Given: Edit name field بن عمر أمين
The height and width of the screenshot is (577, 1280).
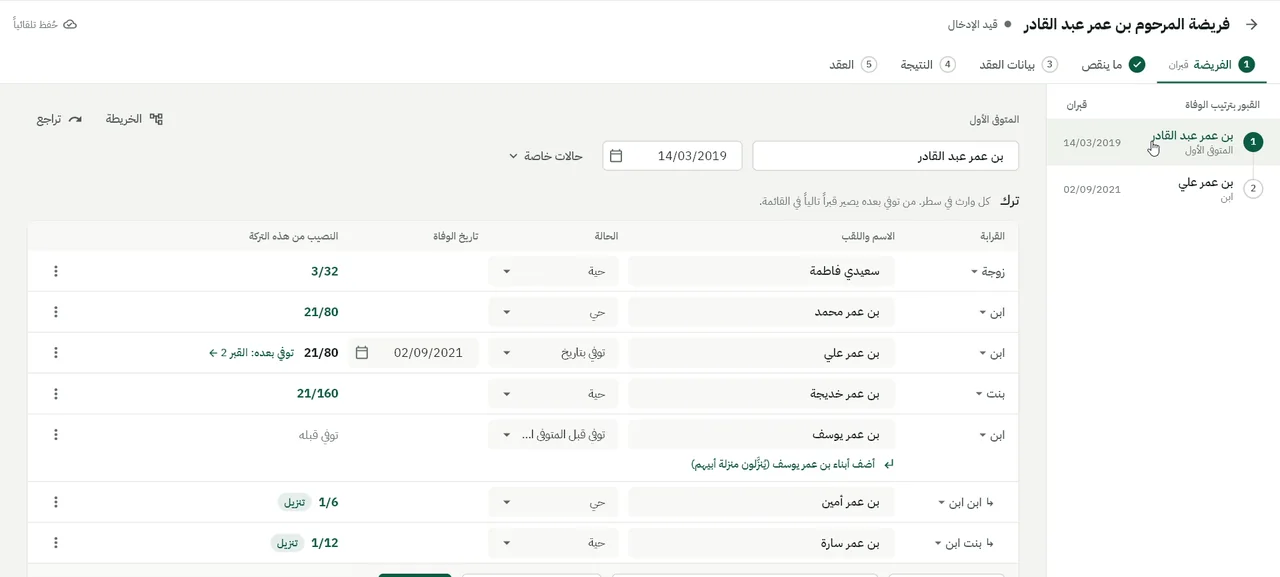Looking at the screenshot, I should tap(761, 502).
